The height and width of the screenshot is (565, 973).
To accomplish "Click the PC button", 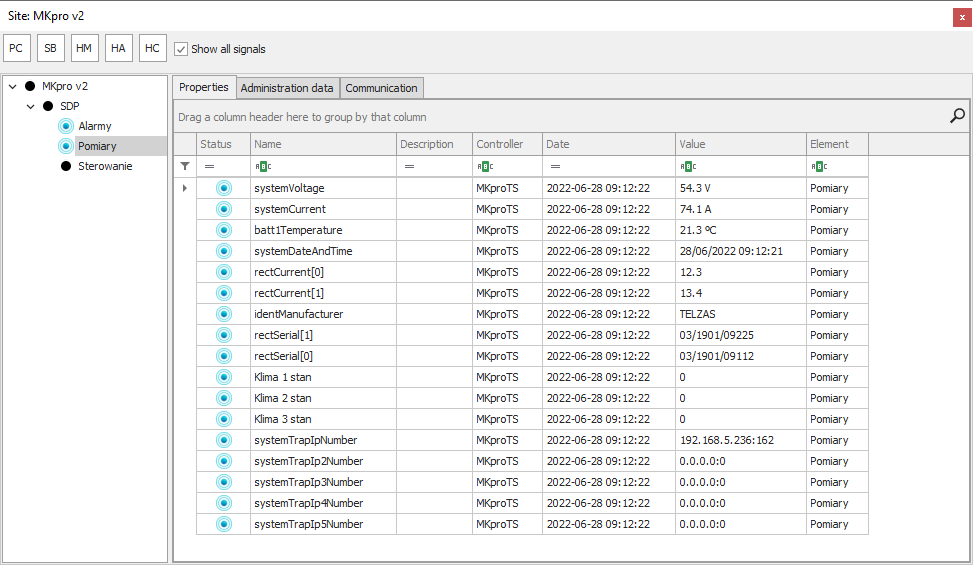I will pos(17,48).
